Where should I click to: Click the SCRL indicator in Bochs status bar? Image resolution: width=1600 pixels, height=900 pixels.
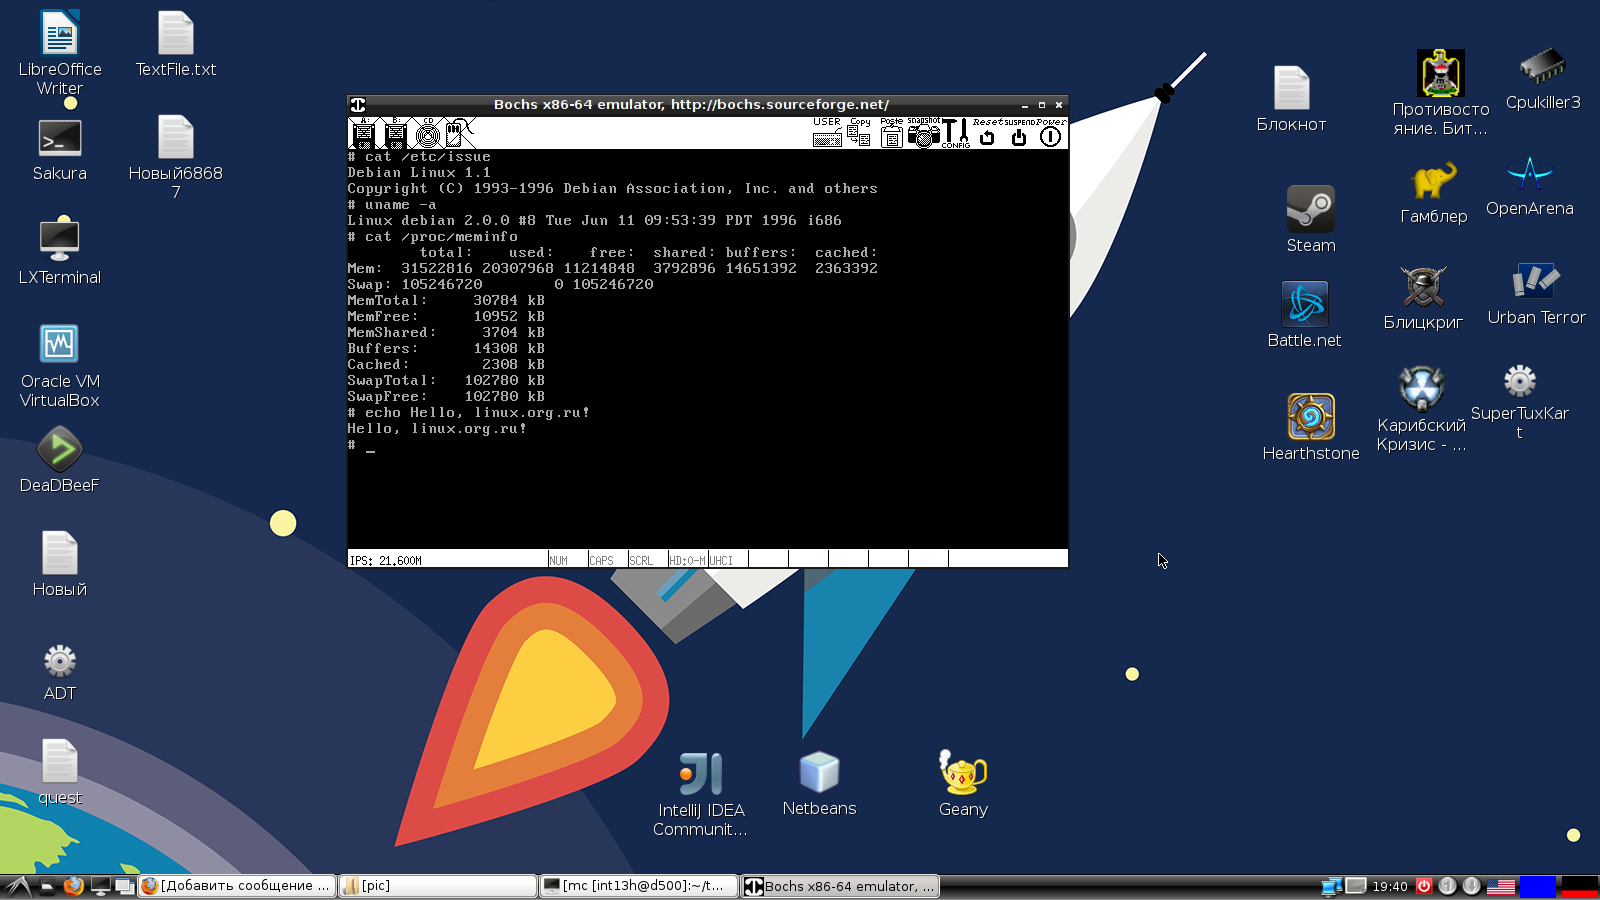pos(648,560)
